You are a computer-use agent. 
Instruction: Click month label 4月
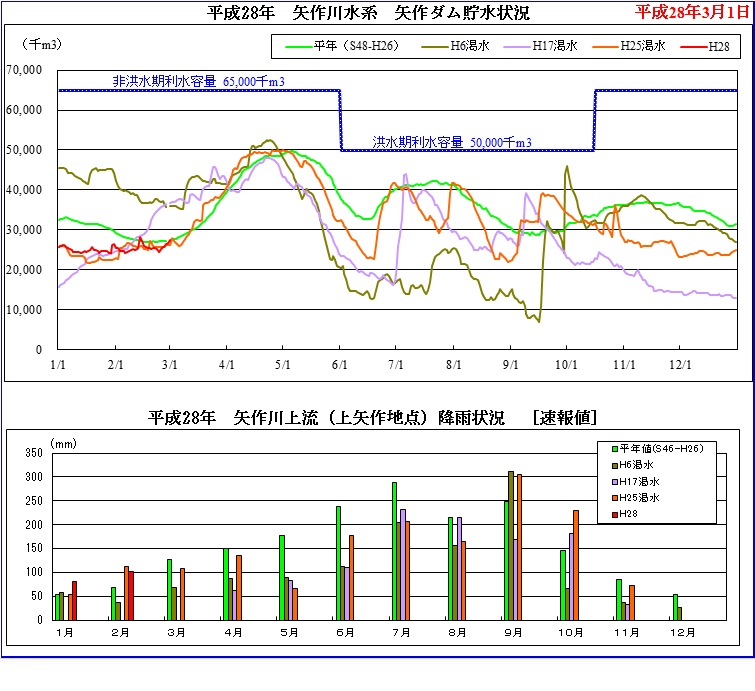click(x=233, y=632)
